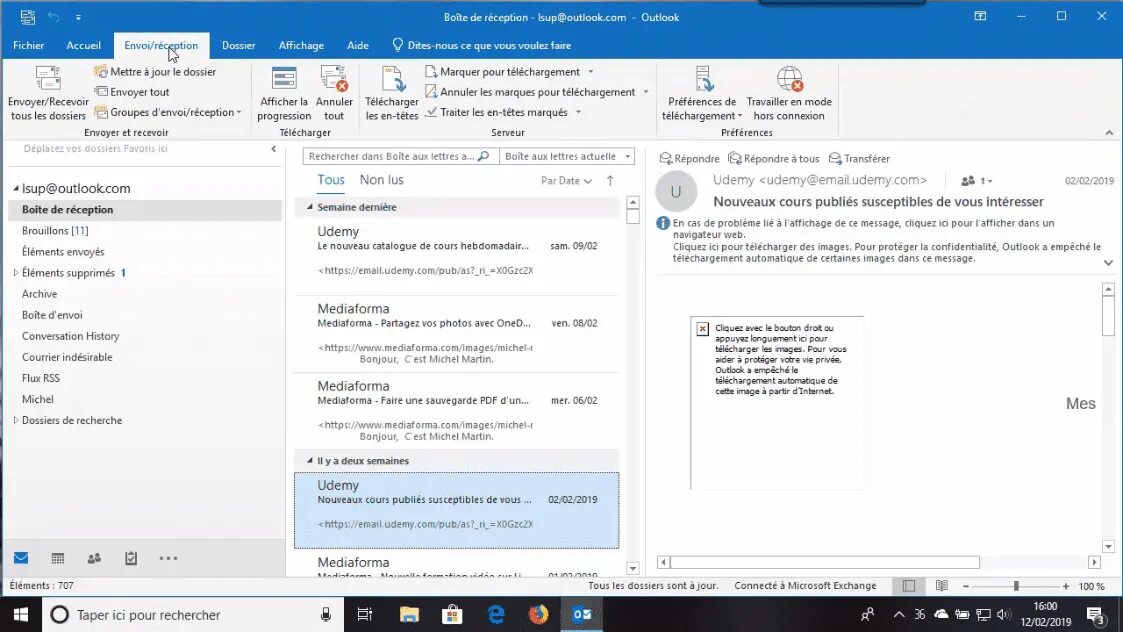This screenshot has height=632, width=1123.
Task: Collapse Semaine dernière group
Action: tap(309, 207)
